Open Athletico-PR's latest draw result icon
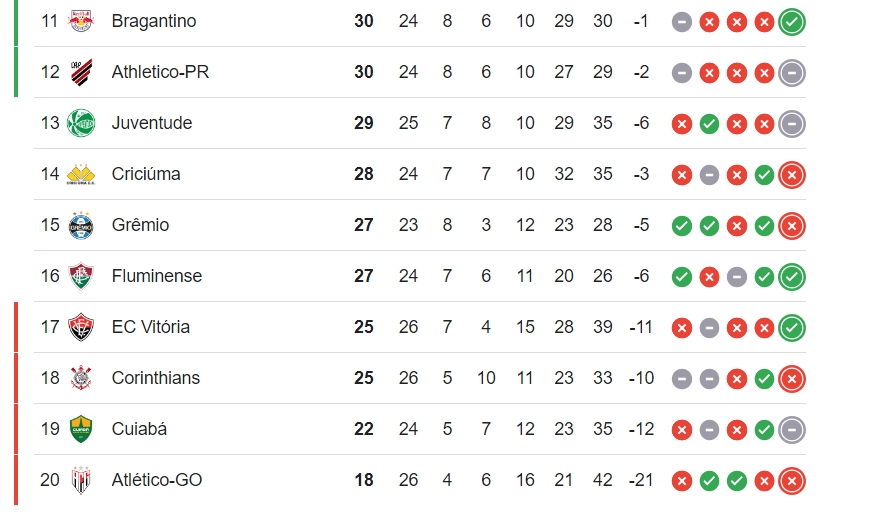 (x=792, y=73)
